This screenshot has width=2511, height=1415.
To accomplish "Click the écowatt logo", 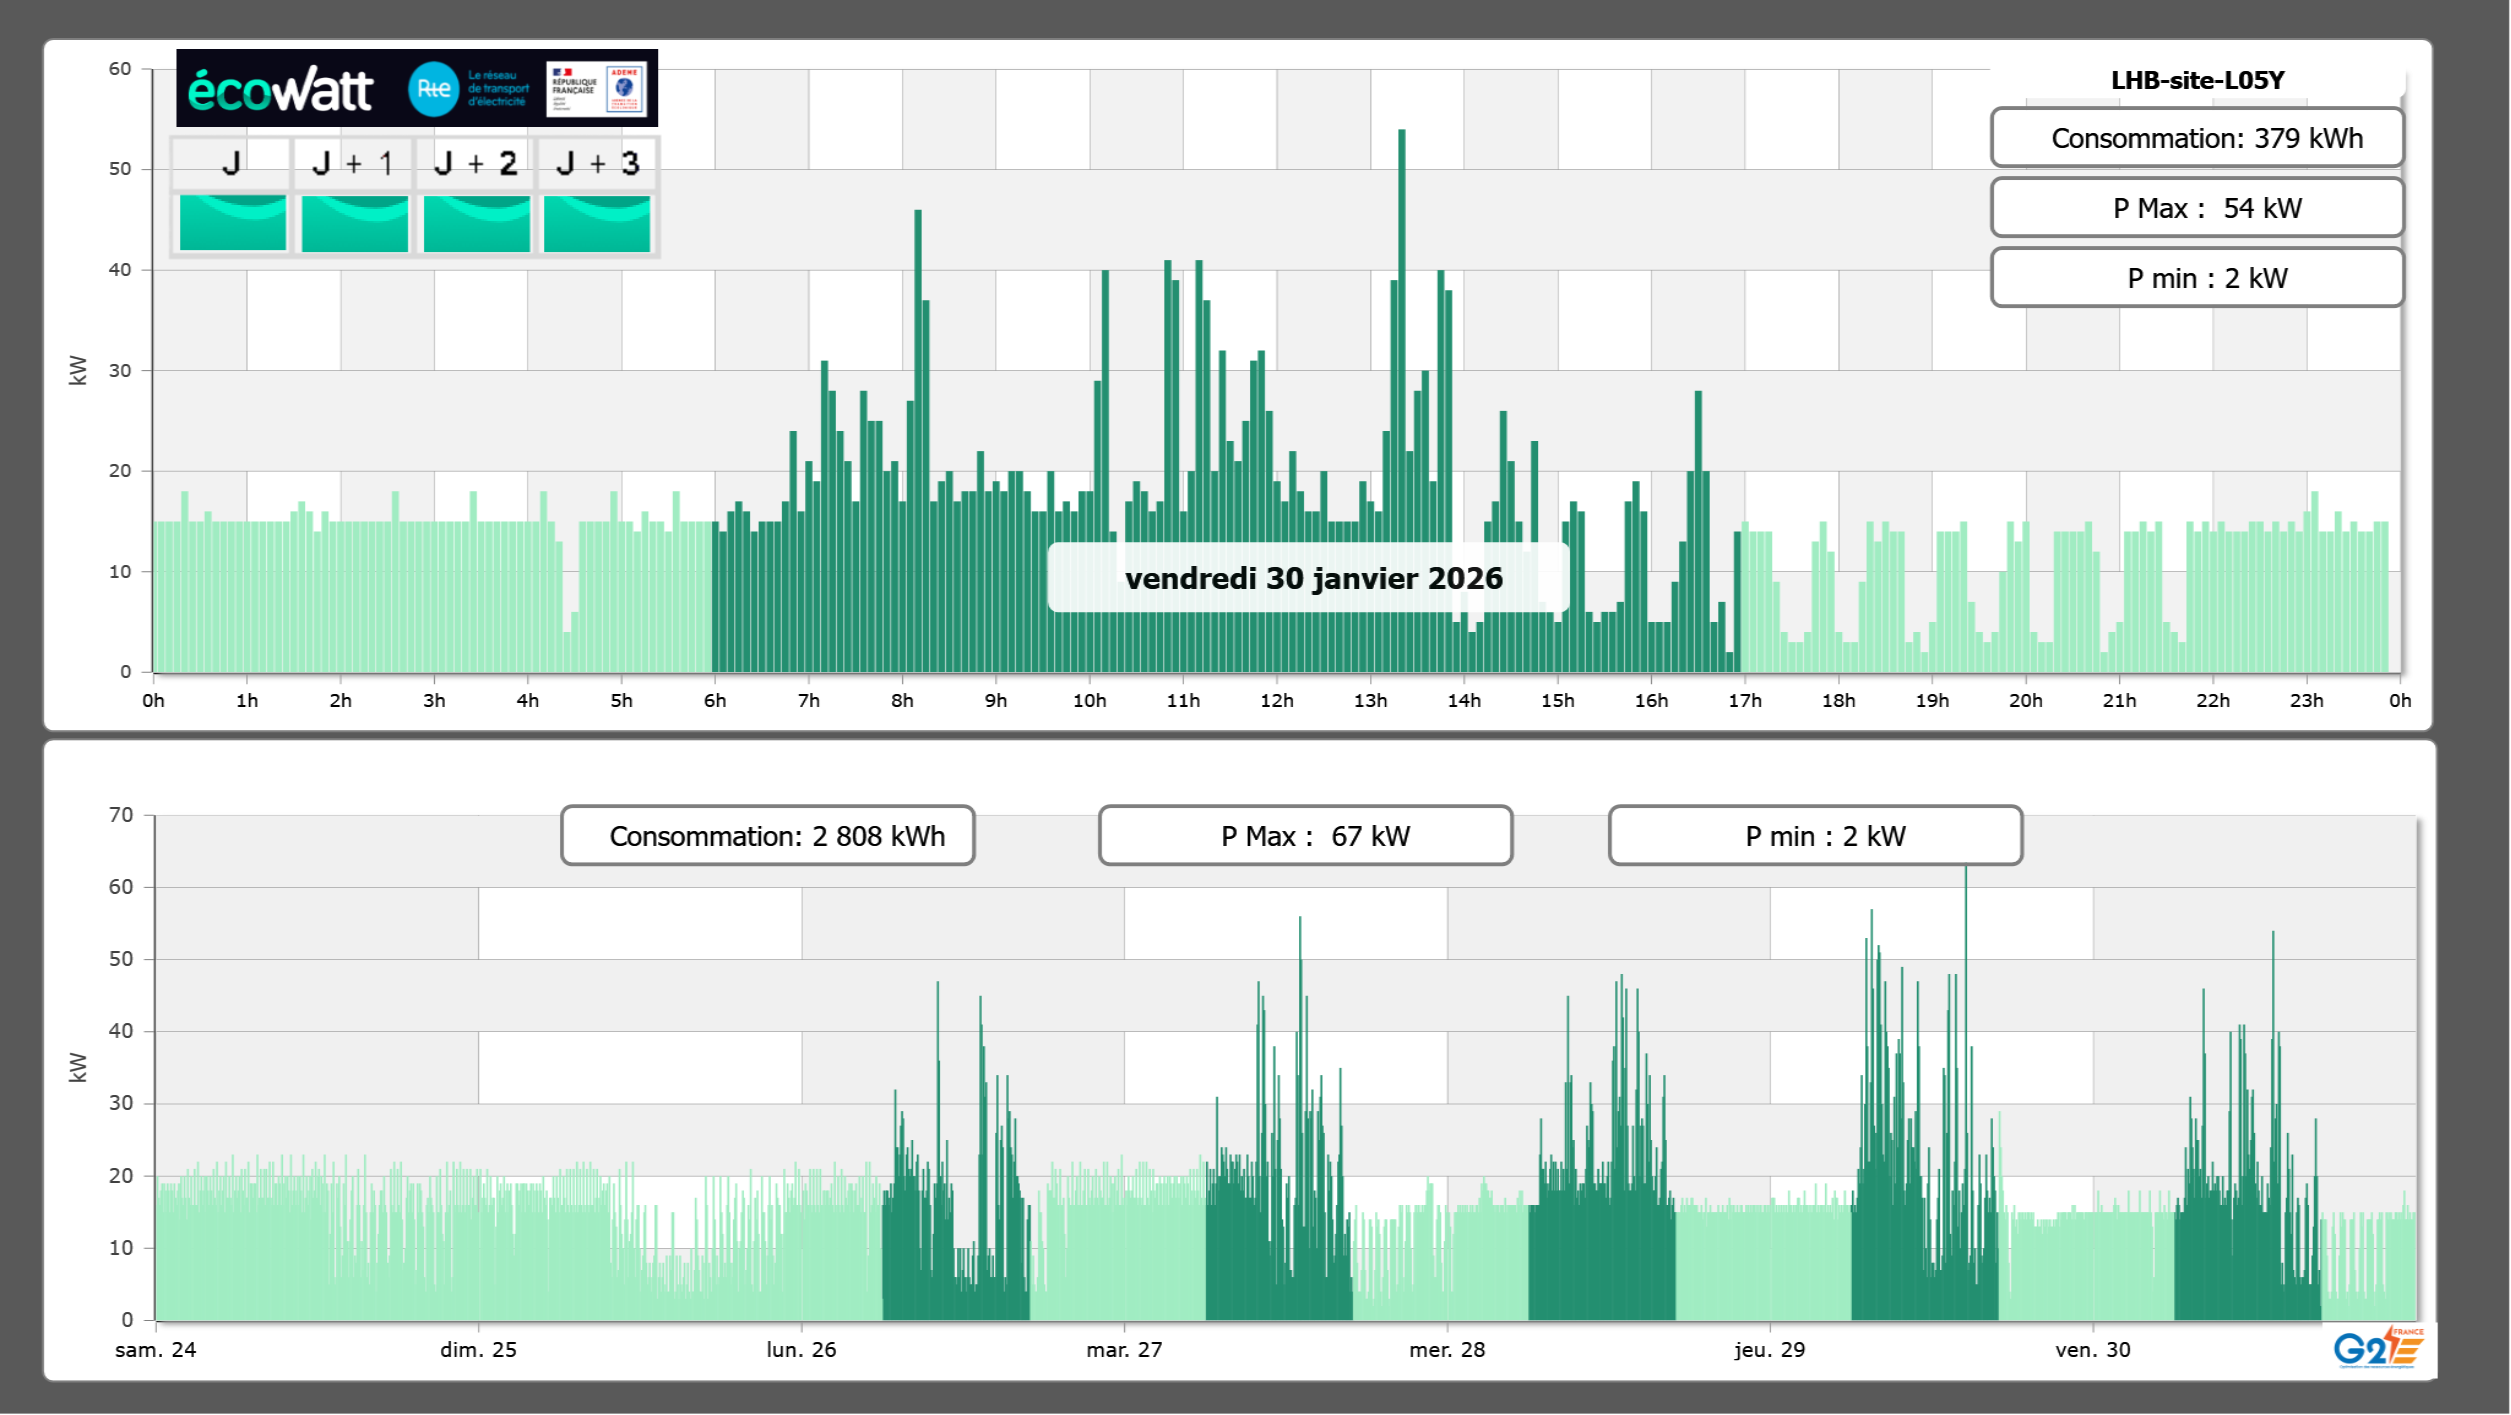I will (280, 90).
